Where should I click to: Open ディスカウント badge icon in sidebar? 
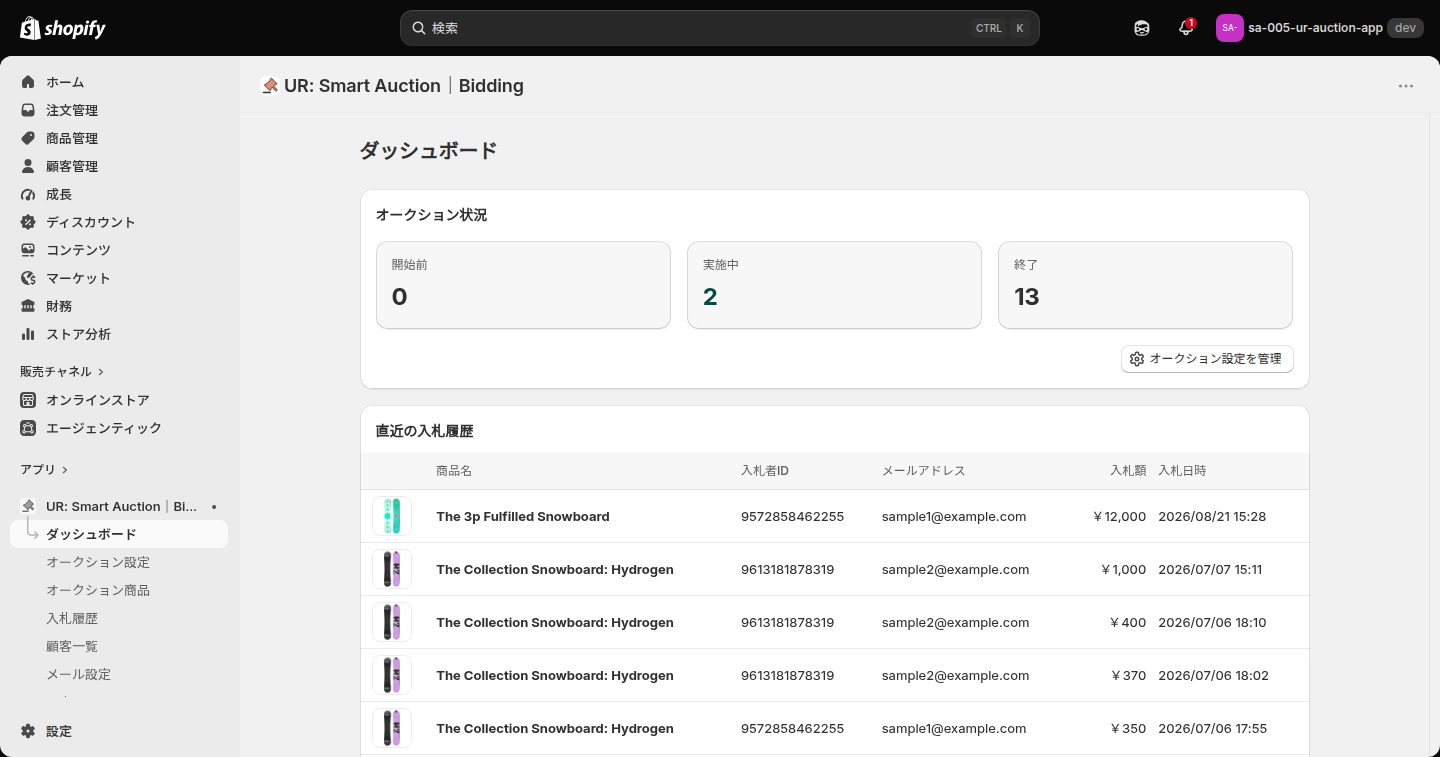(28, 222)
